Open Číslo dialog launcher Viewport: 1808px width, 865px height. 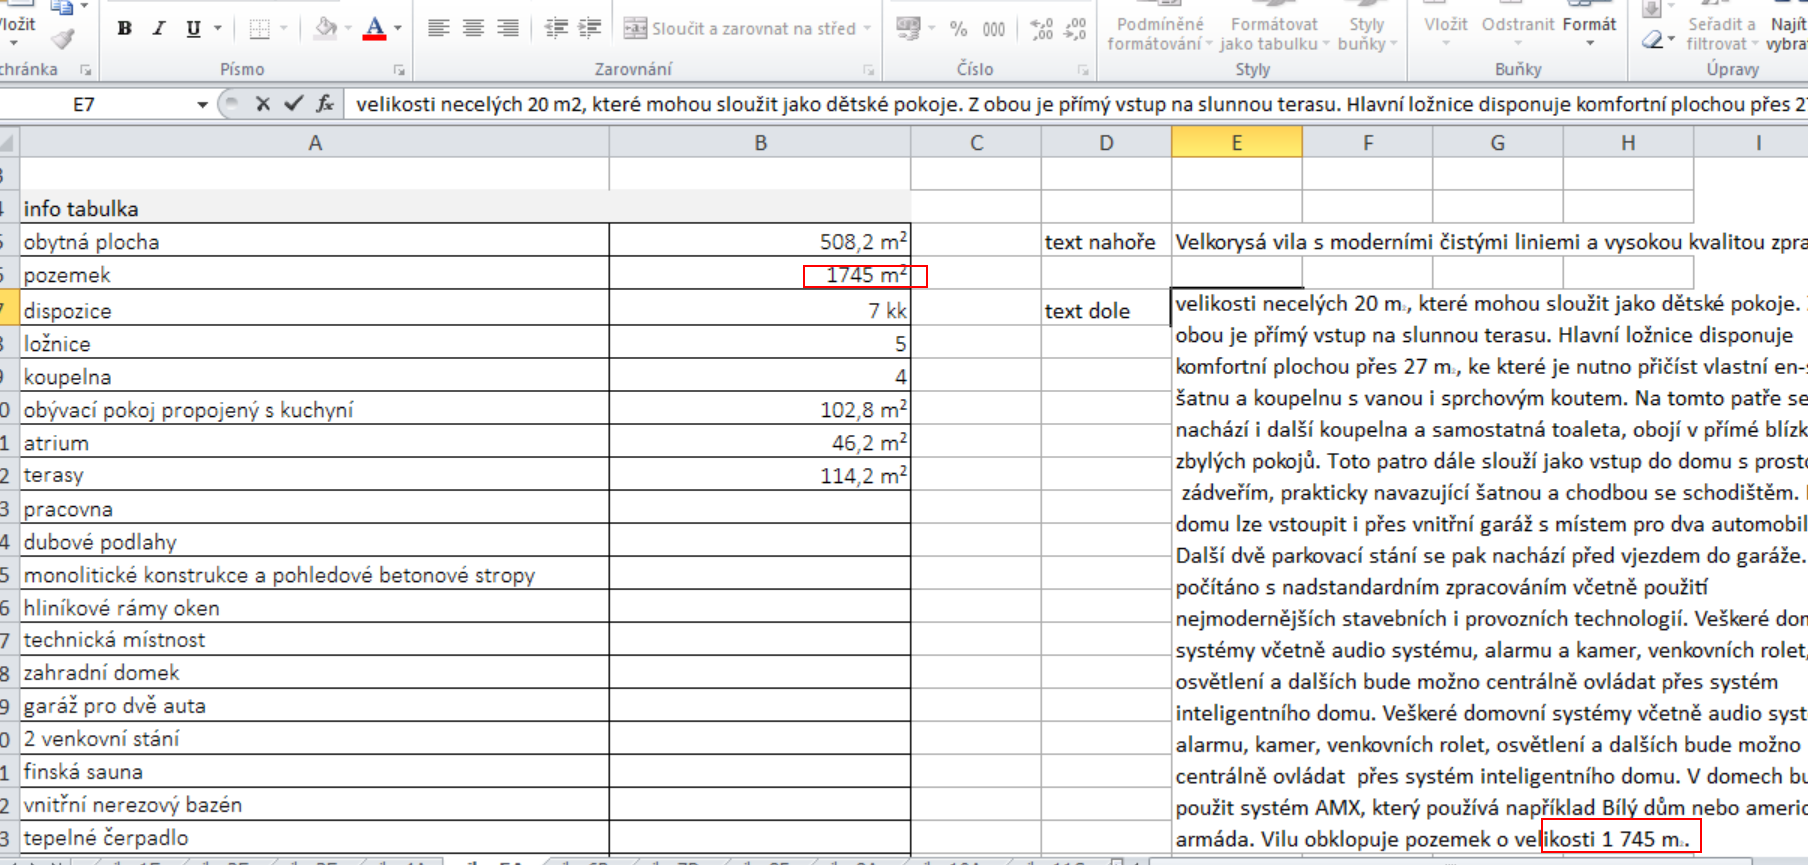[x=1083, y=70]
